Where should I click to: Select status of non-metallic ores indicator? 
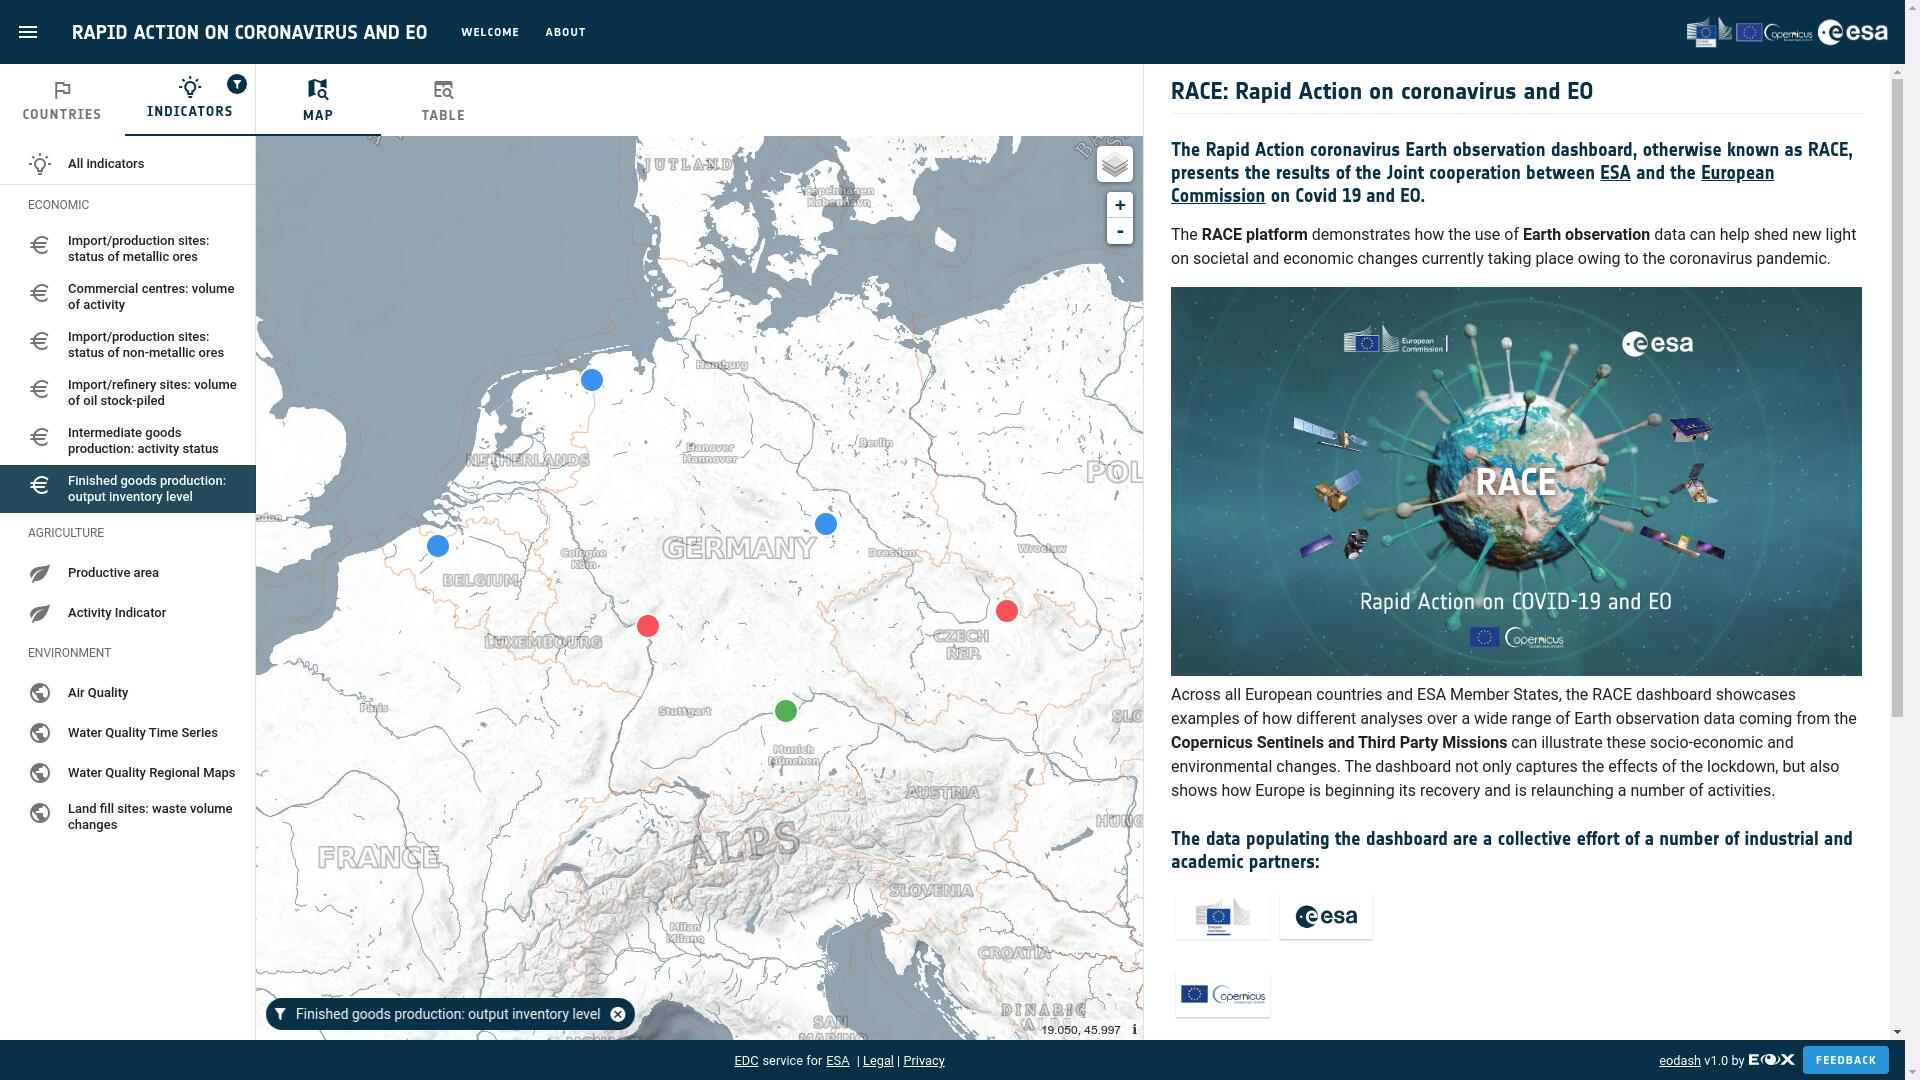pos(128,345)
